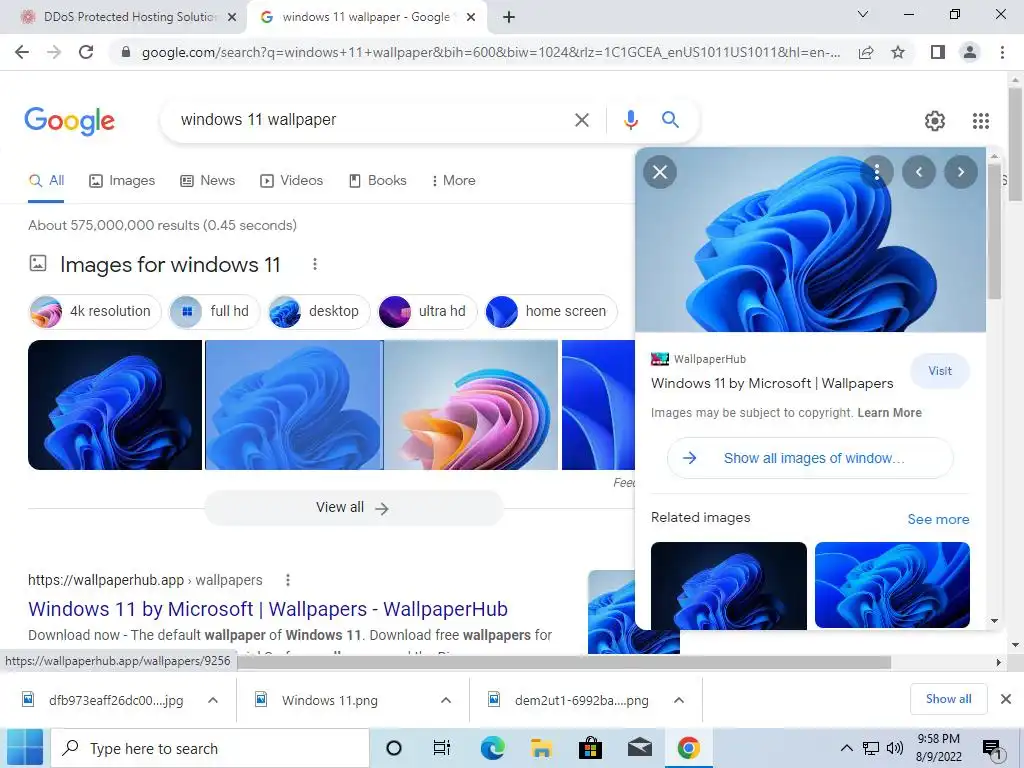Click the Google search input field
This screenshot has height=768, width=1024.
point(372,120)
